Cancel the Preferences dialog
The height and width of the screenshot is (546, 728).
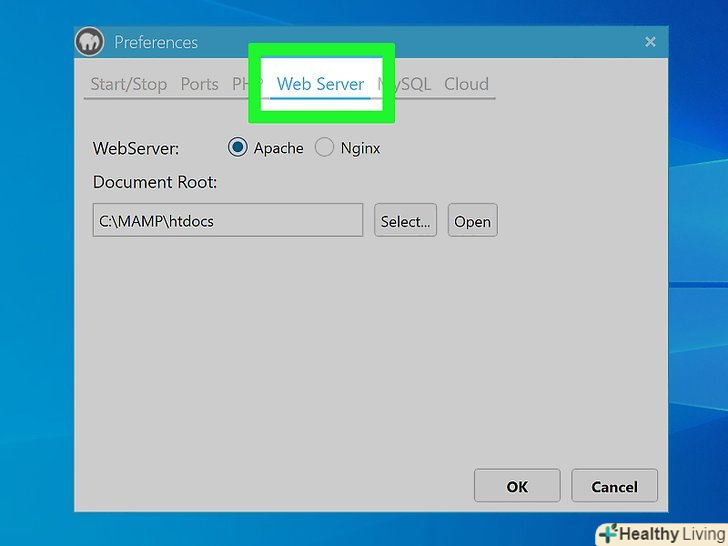point(614,486)
